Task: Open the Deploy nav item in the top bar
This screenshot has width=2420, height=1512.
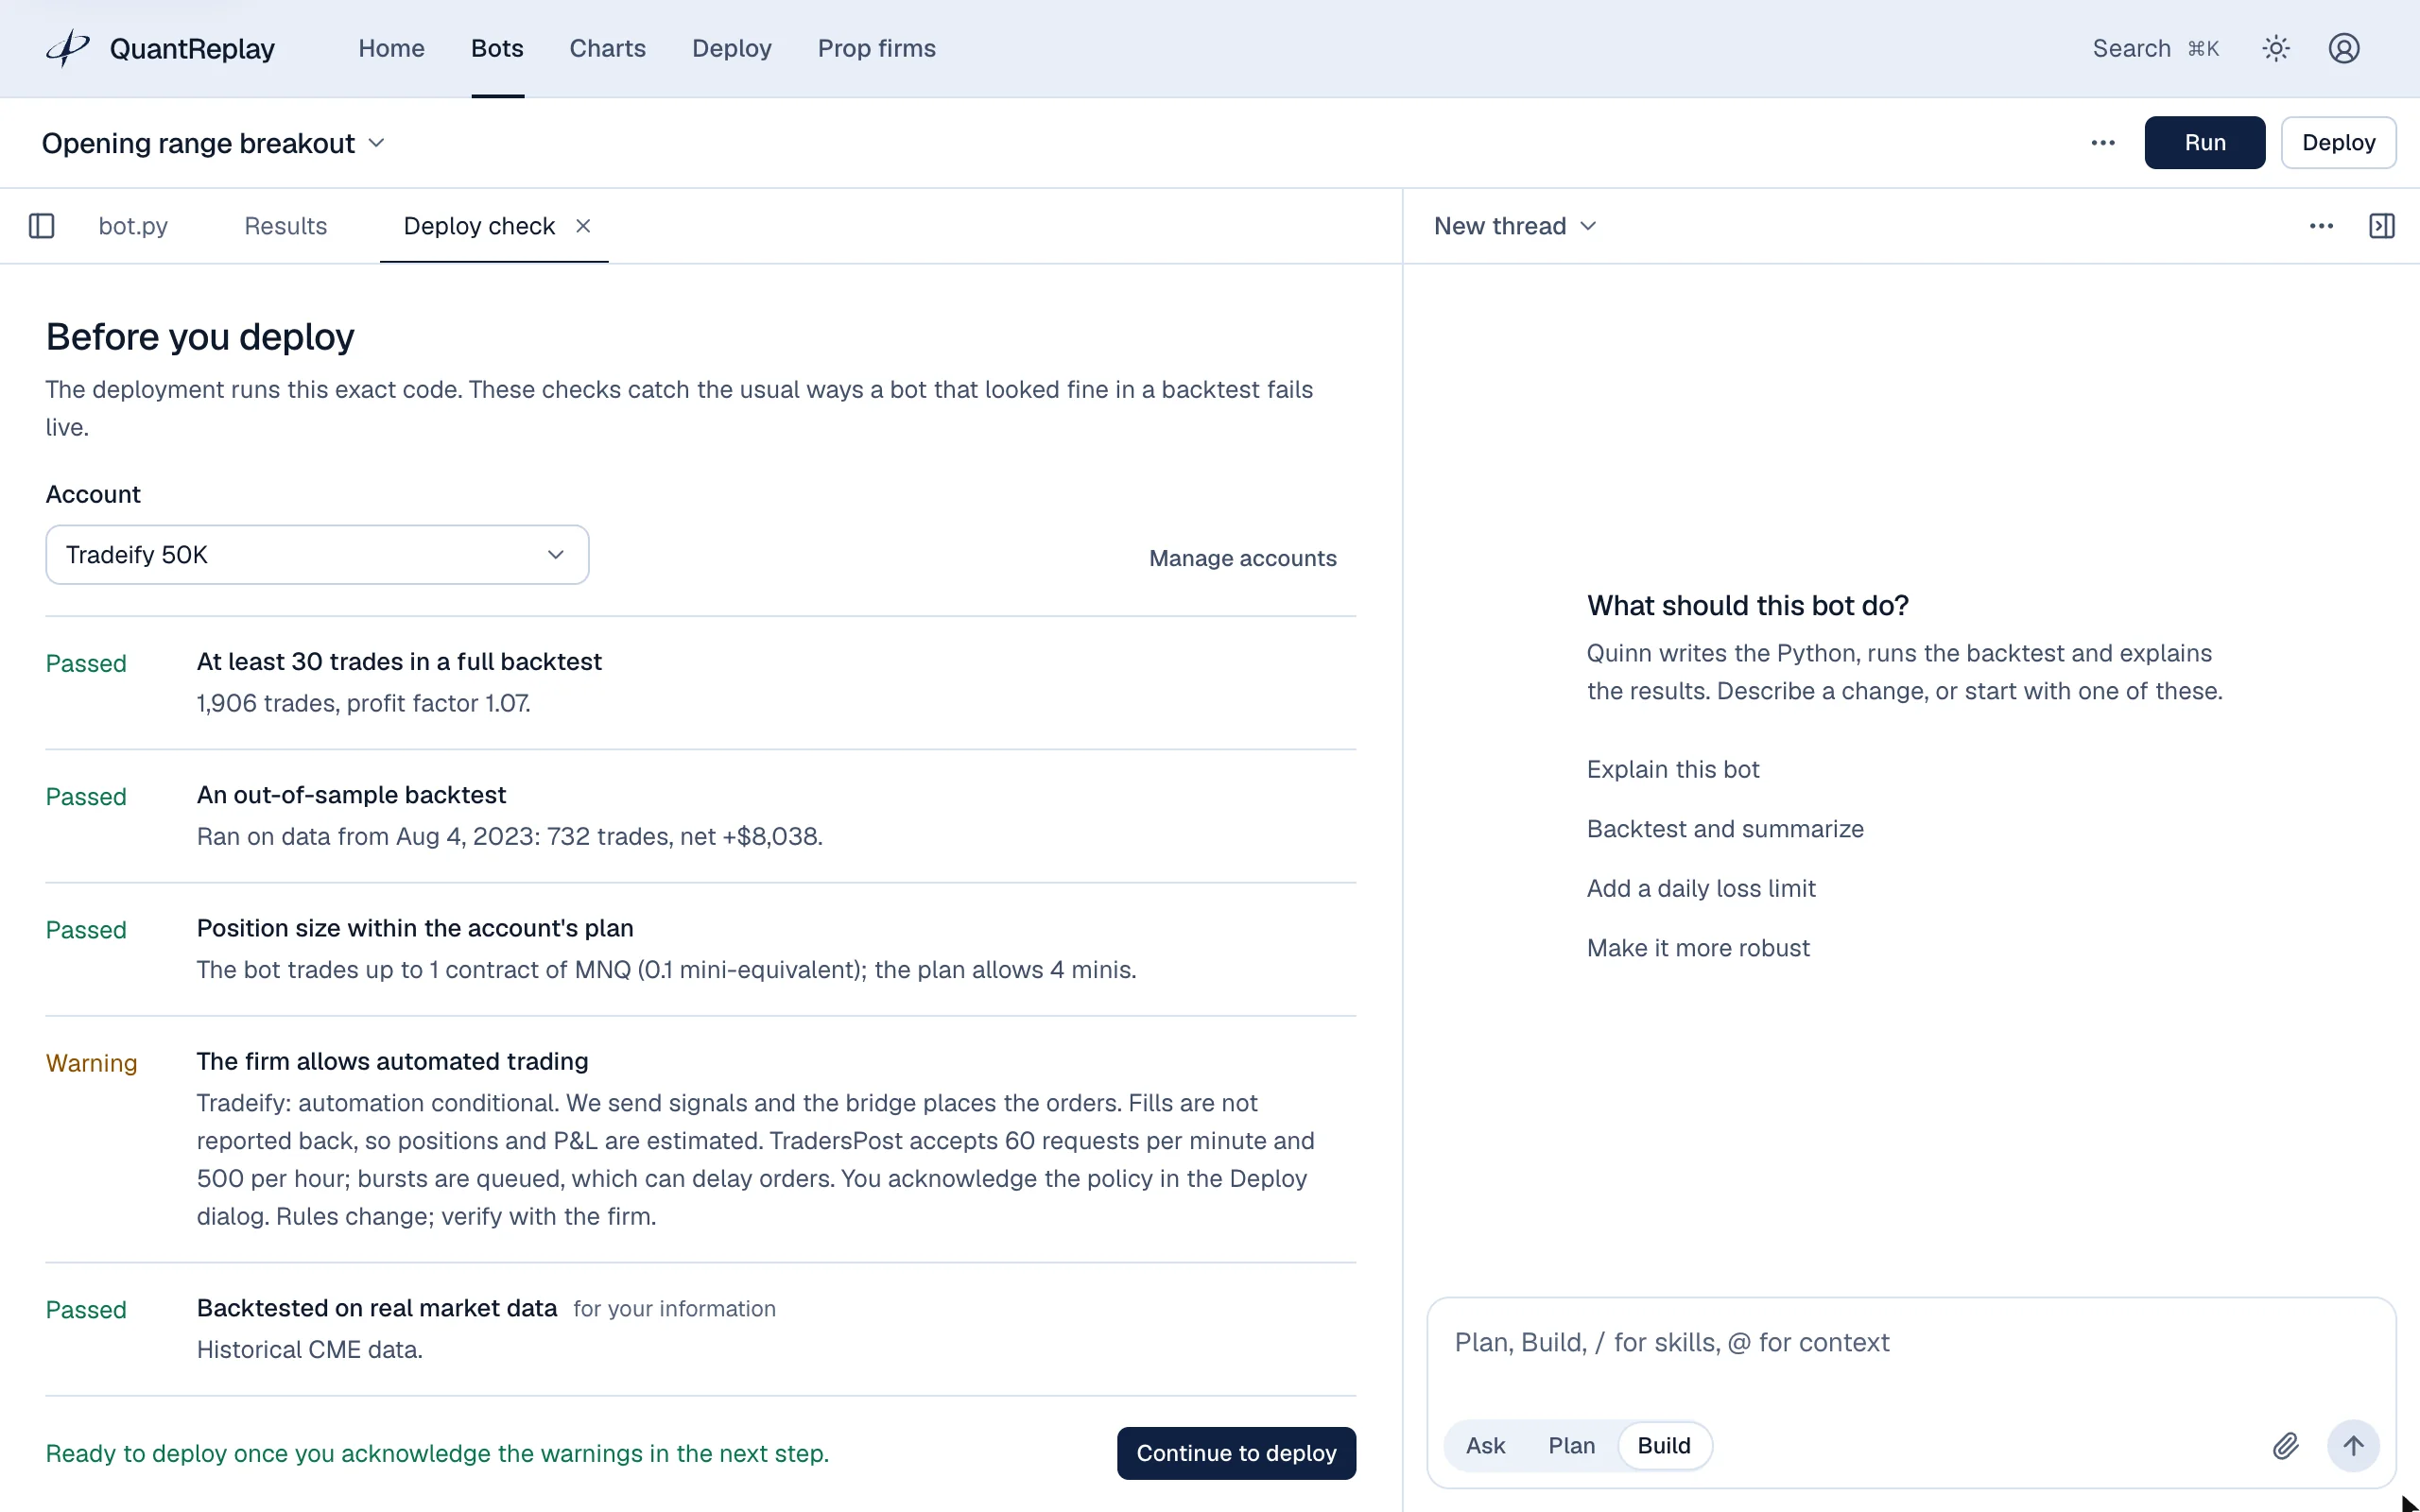Action: (x=731, y=48)
